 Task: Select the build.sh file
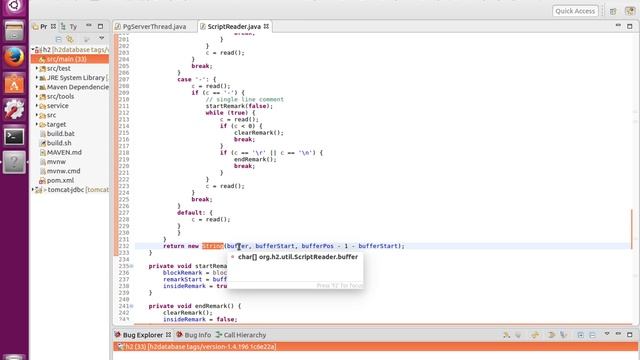(x=59, y=143)
